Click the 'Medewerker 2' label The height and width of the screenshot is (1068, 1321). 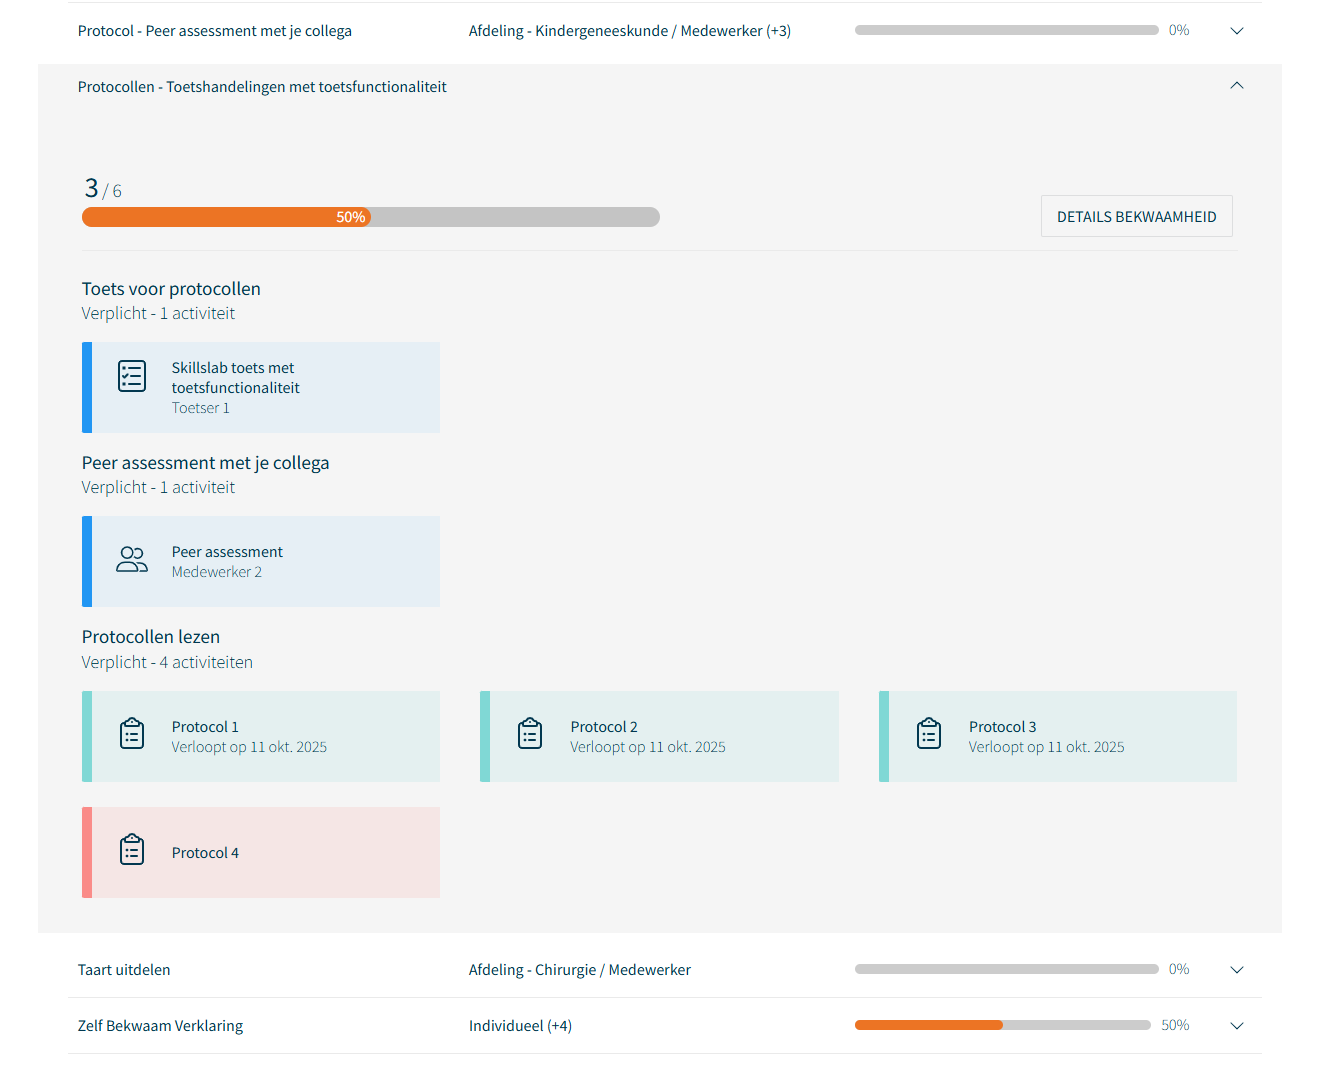tap(217, 572)
